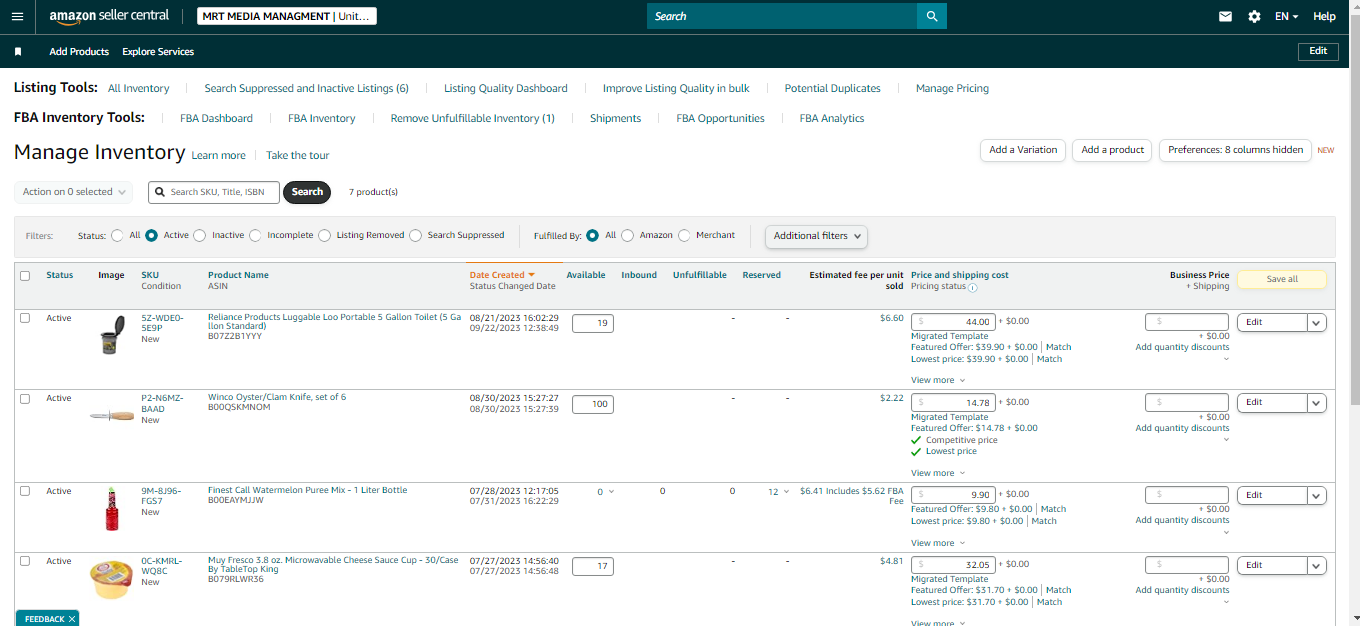
Task: Open the mail messages icon
Action: click(1225, 16)
